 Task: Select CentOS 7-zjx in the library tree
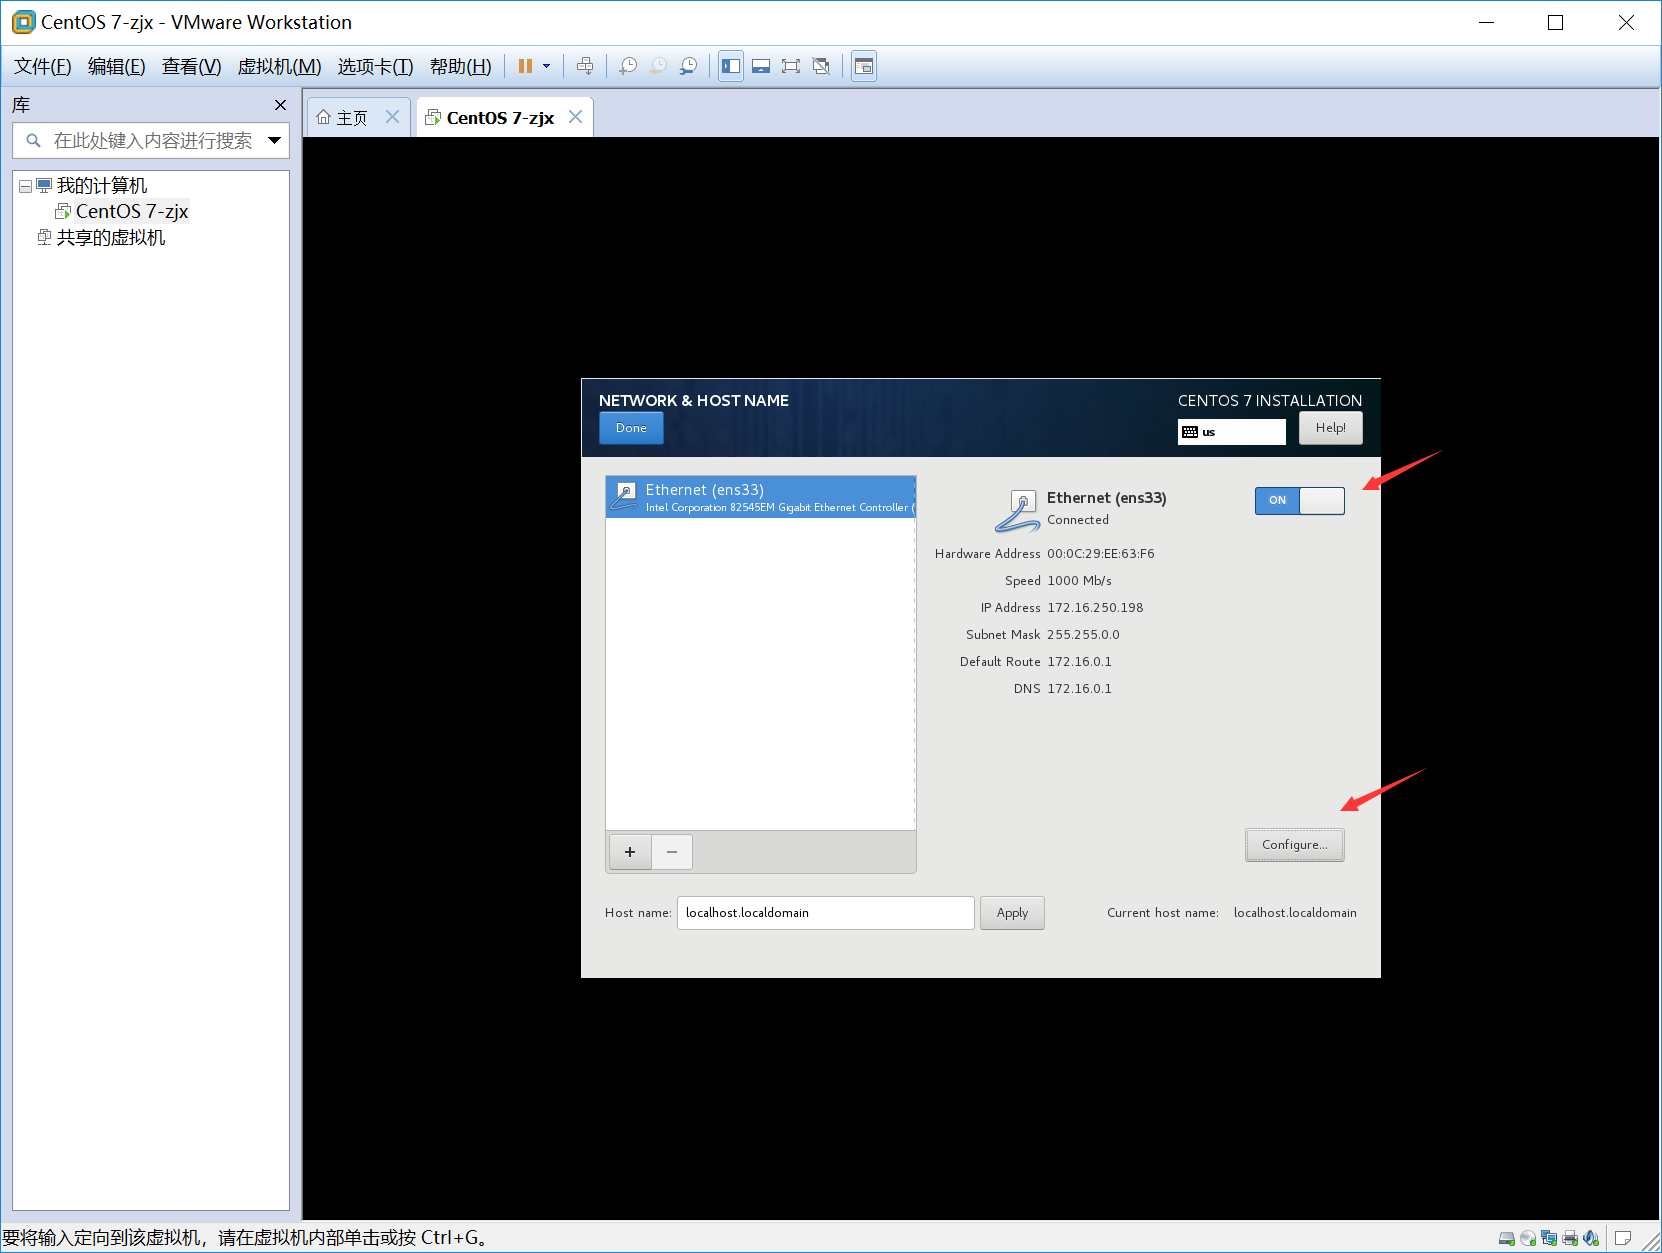pos(131,211)
